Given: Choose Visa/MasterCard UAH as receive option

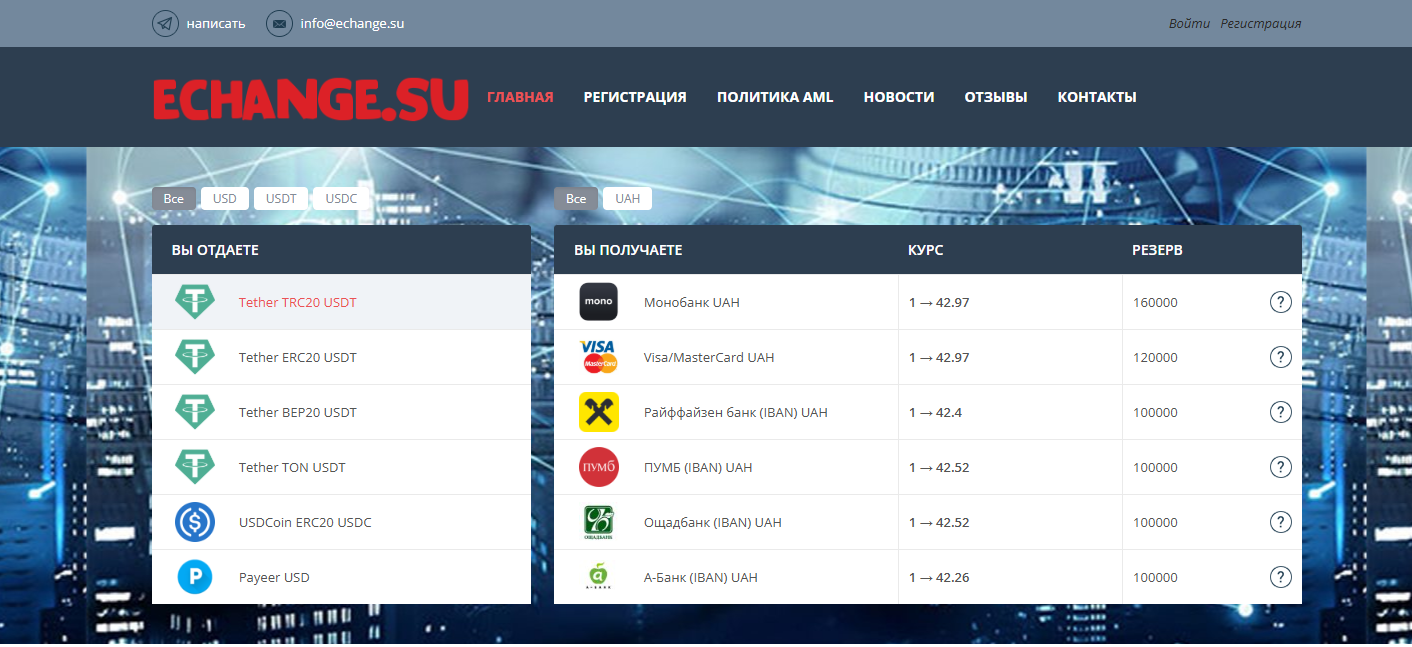Looking at the screenshot, I should [709, 357].
